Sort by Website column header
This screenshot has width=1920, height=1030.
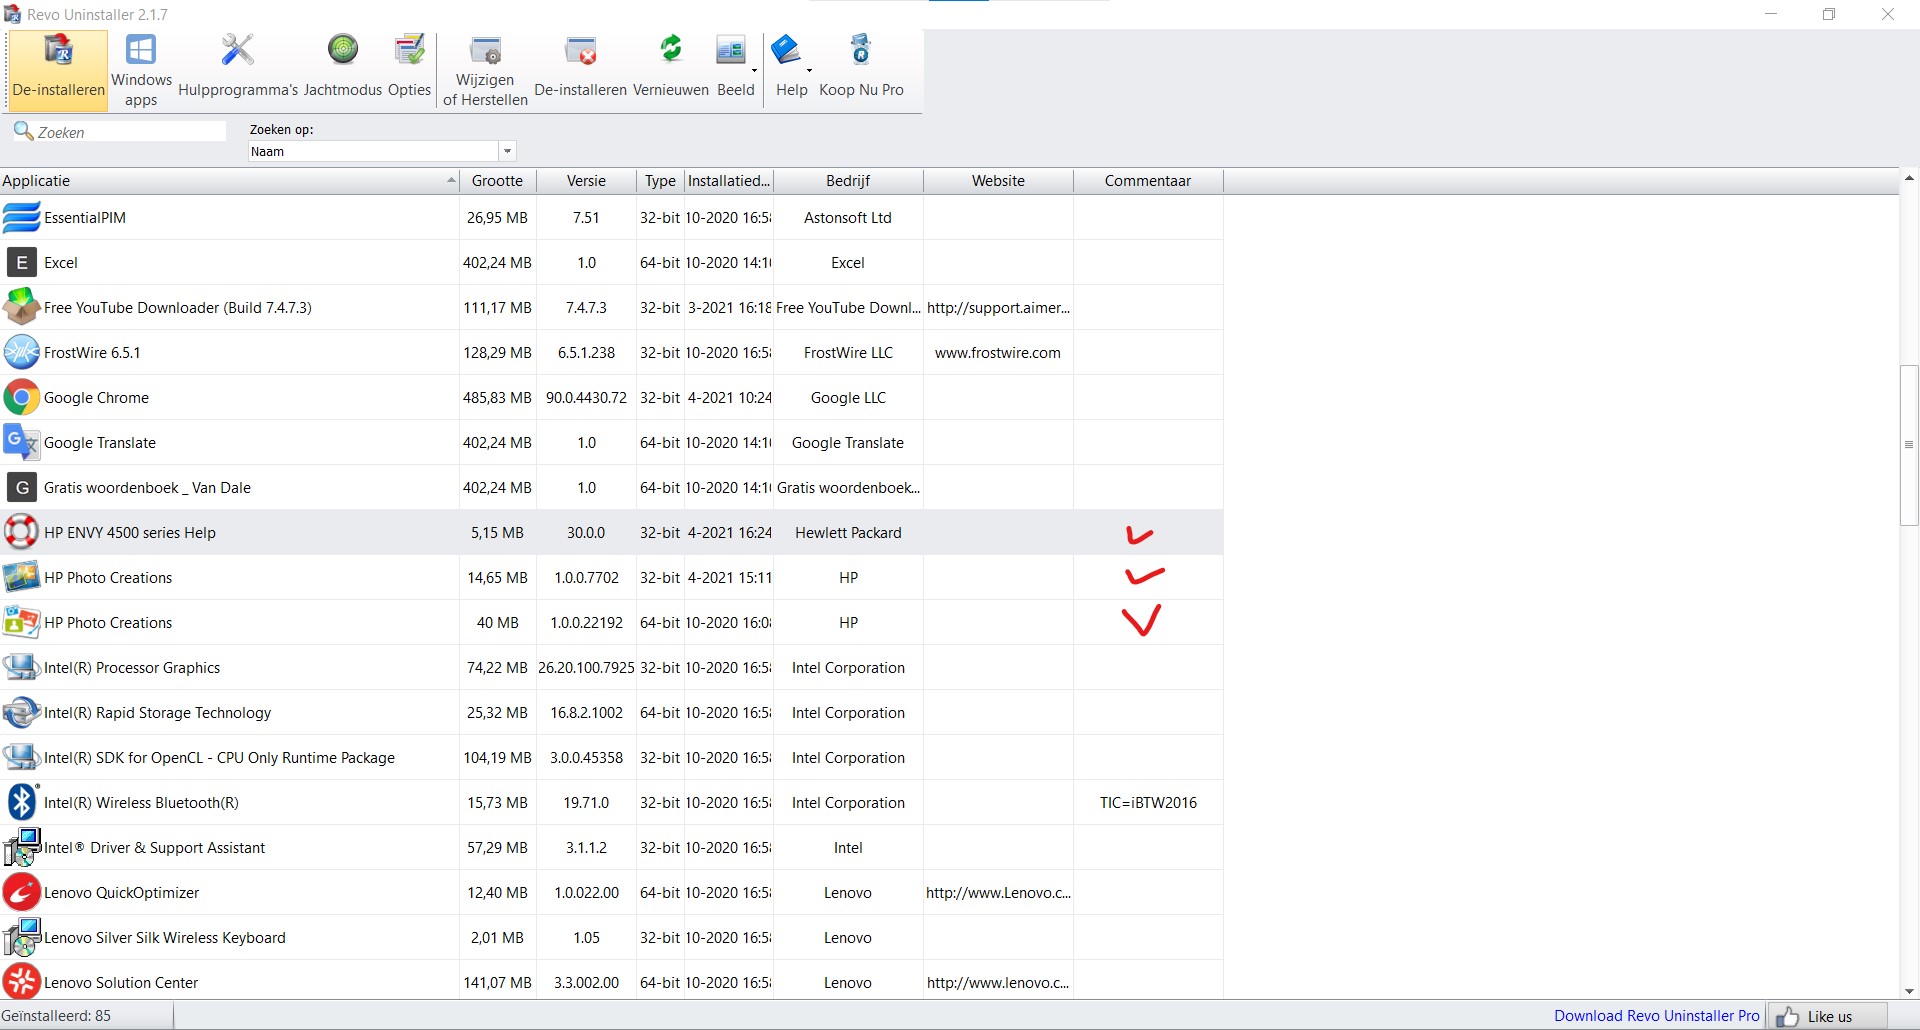coord(998,181)
